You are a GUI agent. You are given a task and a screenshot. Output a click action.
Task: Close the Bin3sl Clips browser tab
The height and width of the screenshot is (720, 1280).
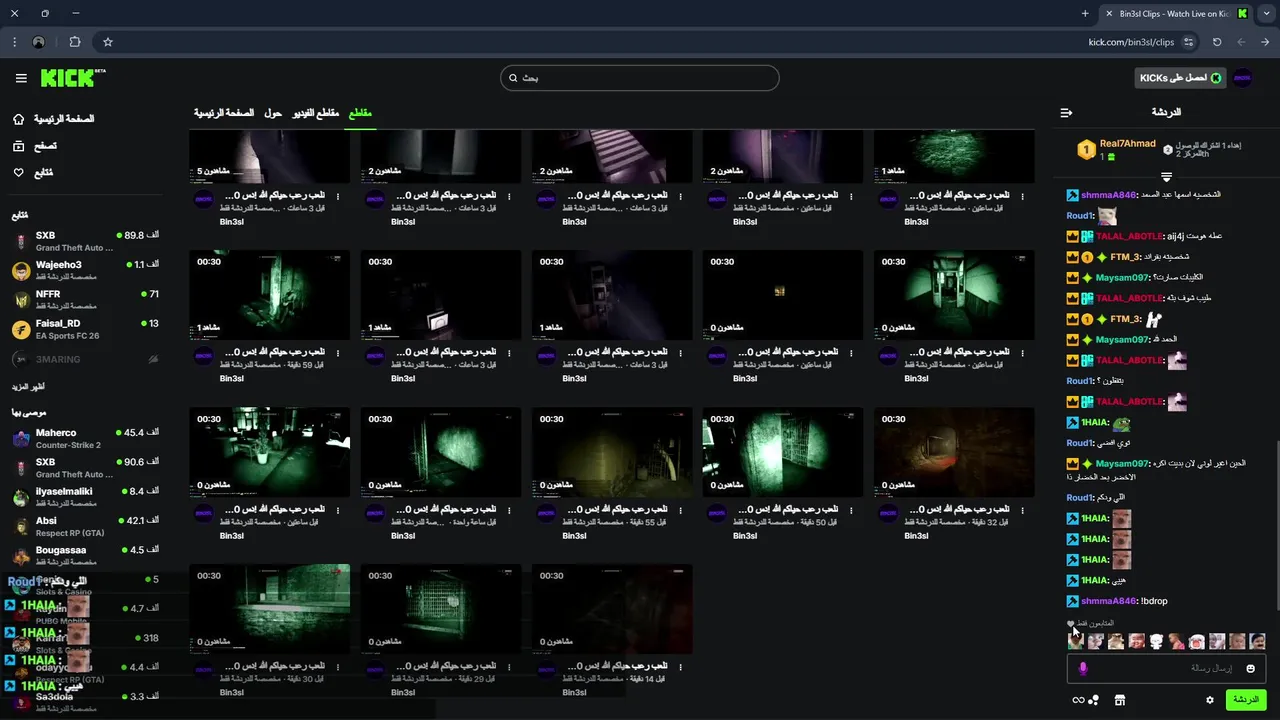(1108, 13)
